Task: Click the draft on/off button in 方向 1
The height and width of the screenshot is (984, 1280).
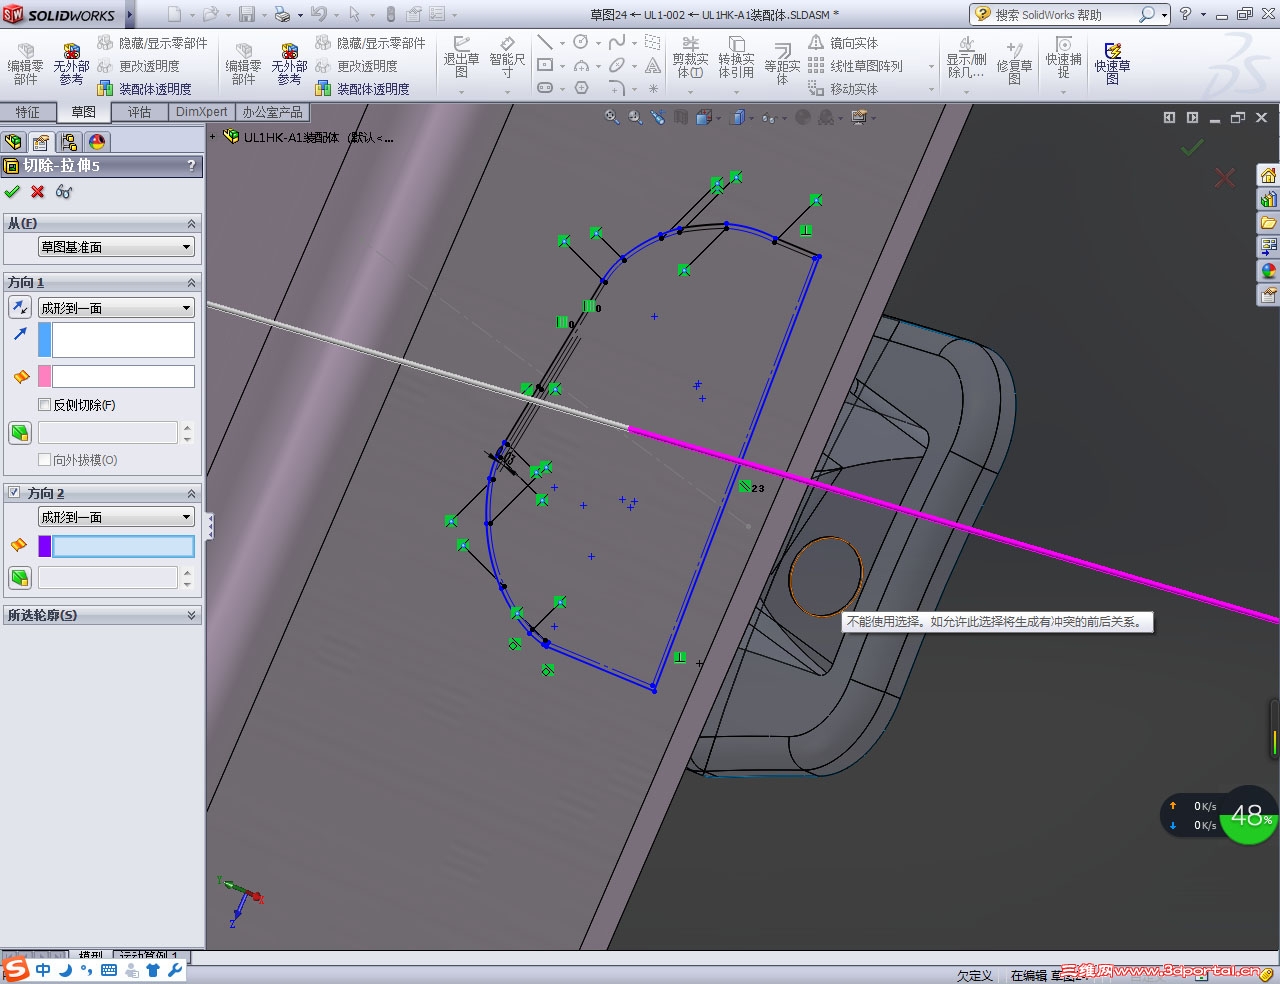Action: pos(20,433)
